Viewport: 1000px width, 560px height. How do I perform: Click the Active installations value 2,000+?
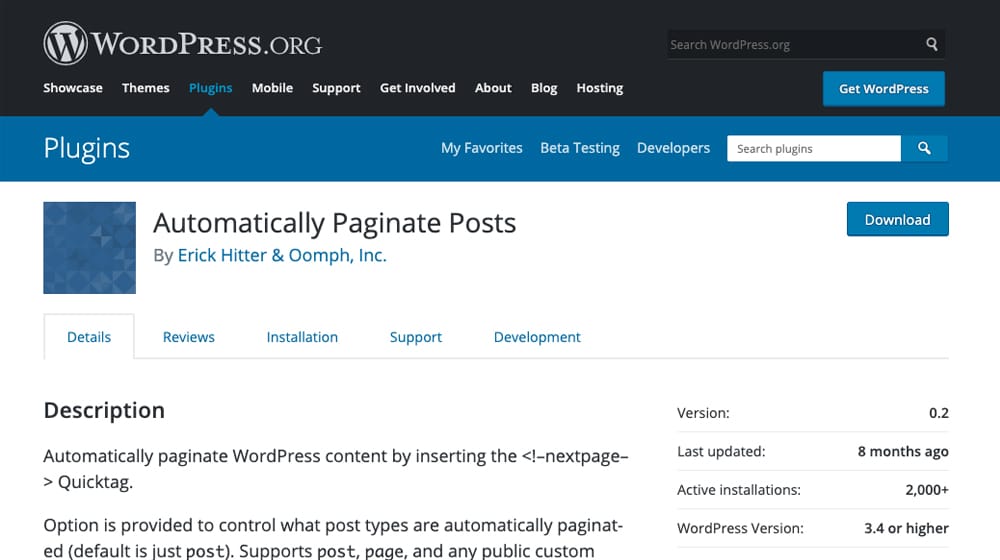click(927, 490)
